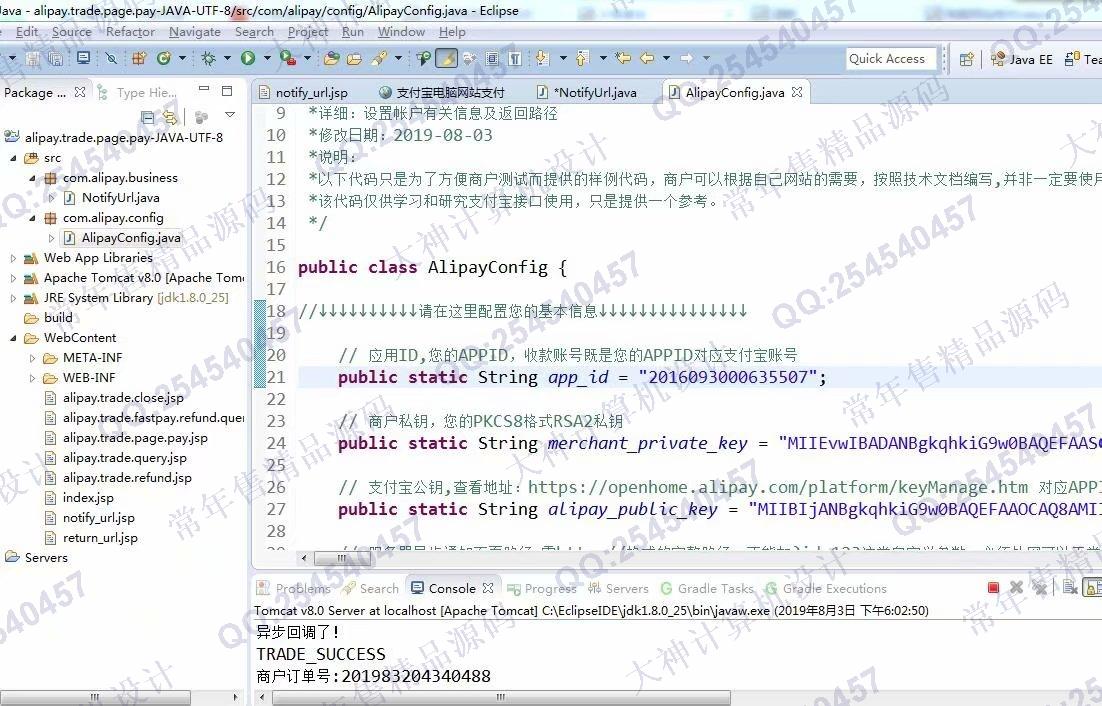Toggle Link with Editor in Package Explorer
1102x706 pixels.
tap(169, 117)
